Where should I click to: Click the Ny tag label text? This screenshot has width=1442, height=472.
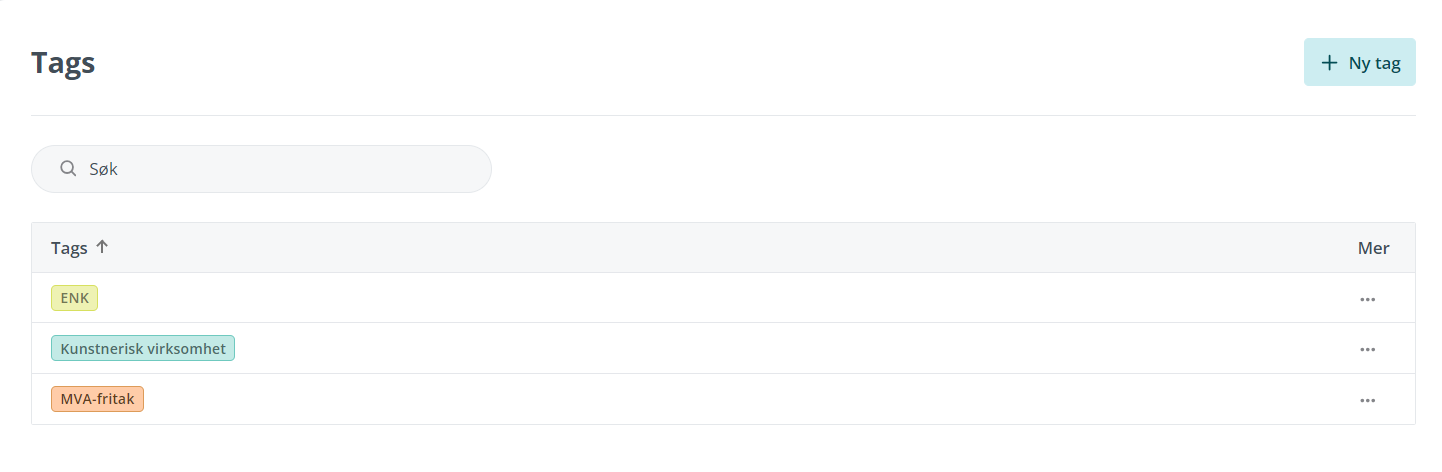pos(1374,62)
